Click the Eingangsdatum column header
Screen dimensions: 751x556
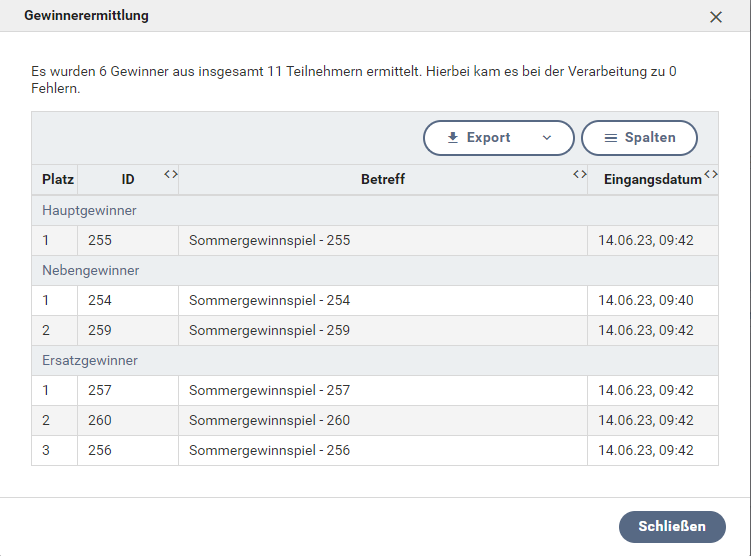652,180
